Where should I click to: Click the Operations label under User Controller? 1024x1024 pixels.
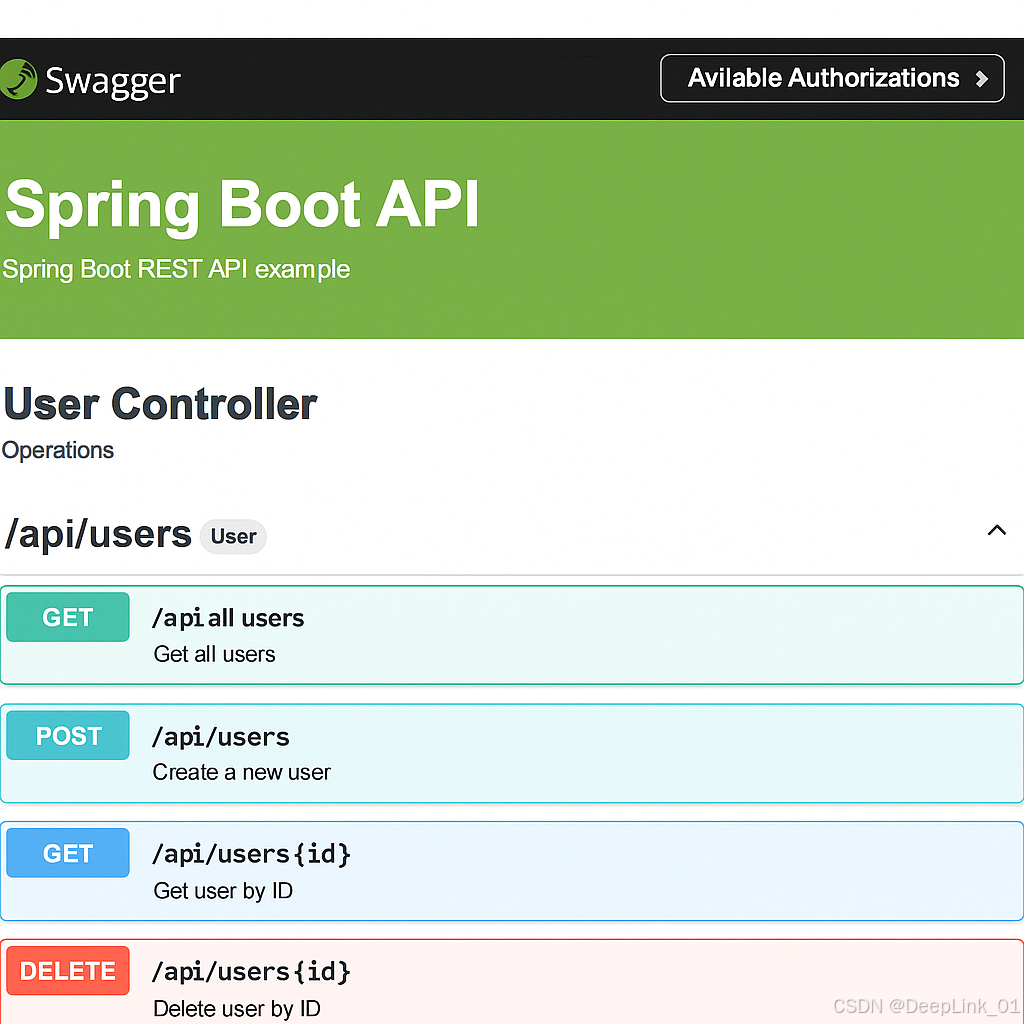point(58,451)
